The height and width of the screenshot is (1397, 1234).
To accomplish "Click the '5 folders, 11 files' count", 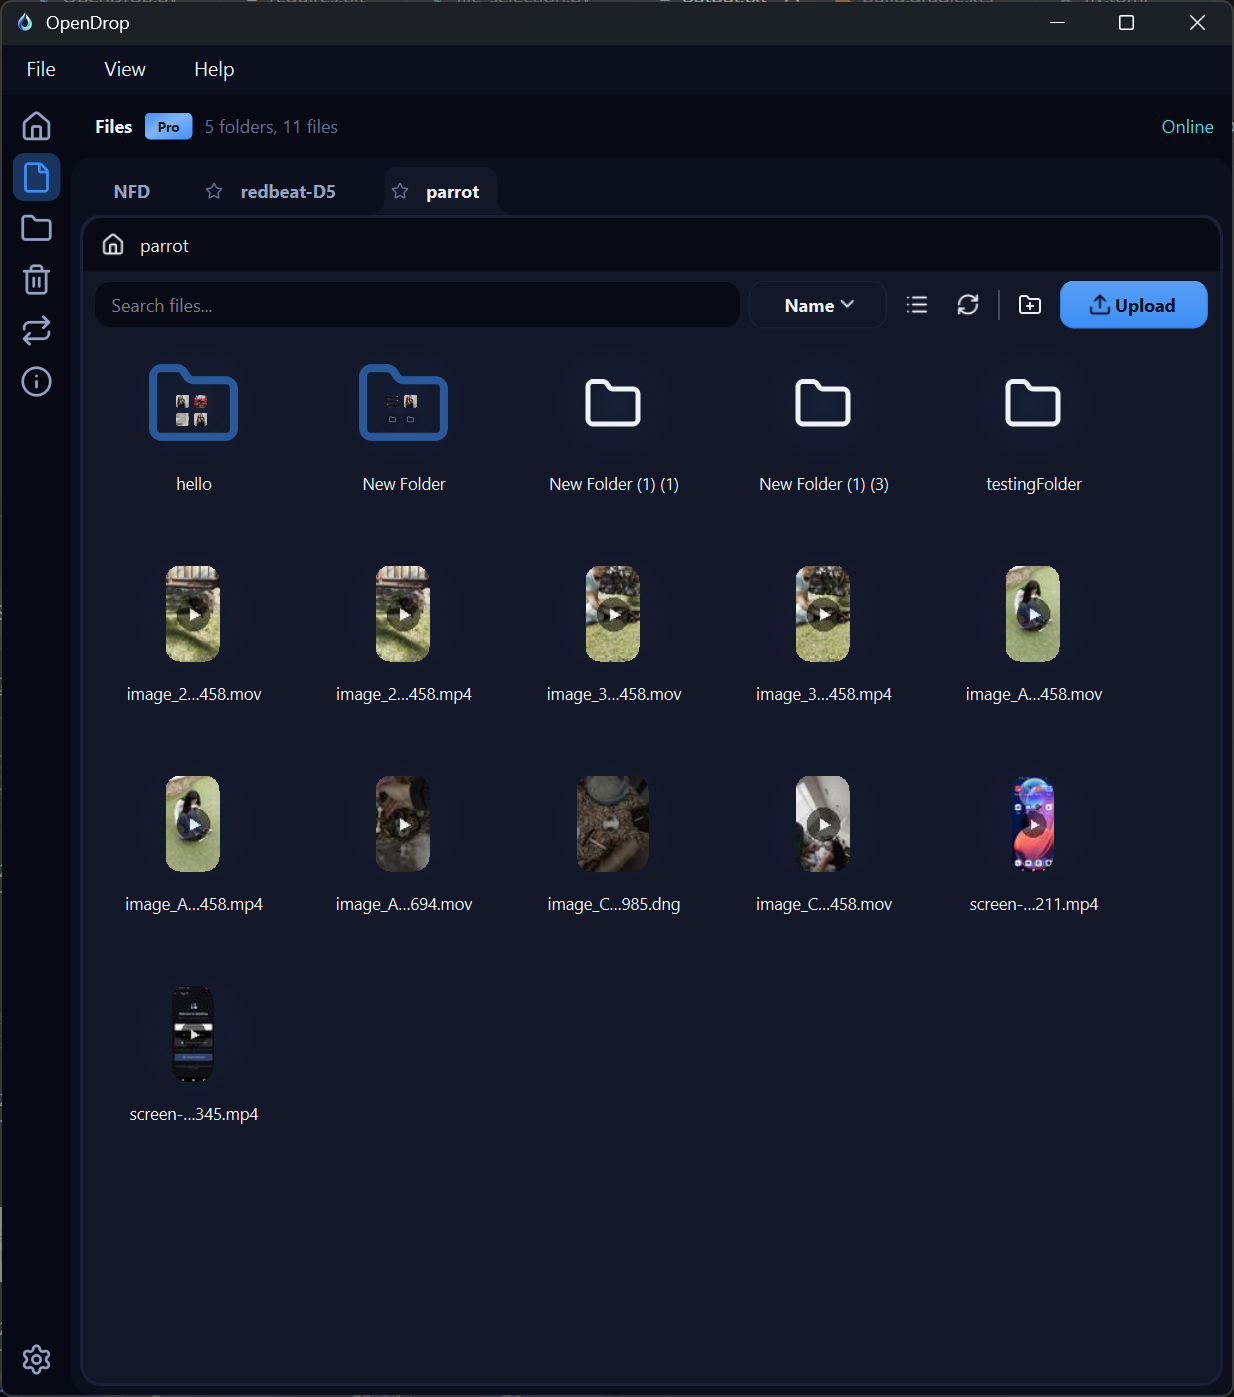I will point(271,127).
